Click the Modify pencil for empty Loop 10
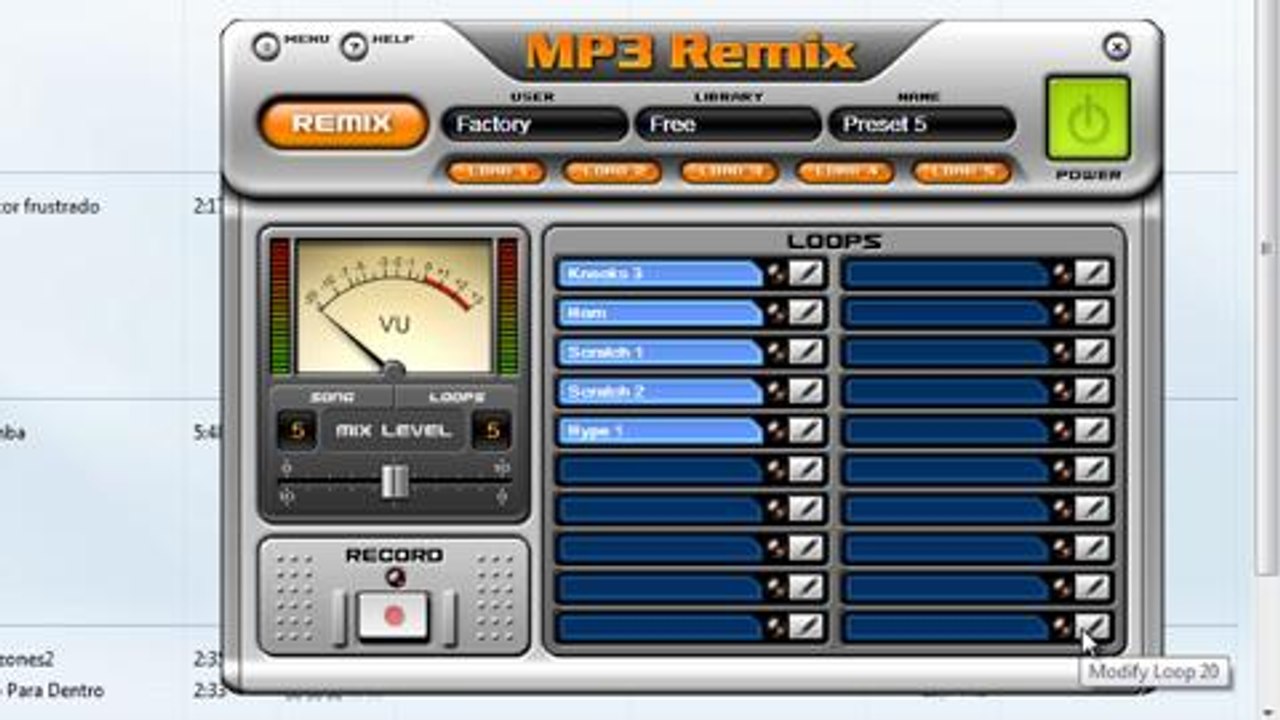Image resolution: width=1280 pixels, height=720 pixels. pos(806,627)
